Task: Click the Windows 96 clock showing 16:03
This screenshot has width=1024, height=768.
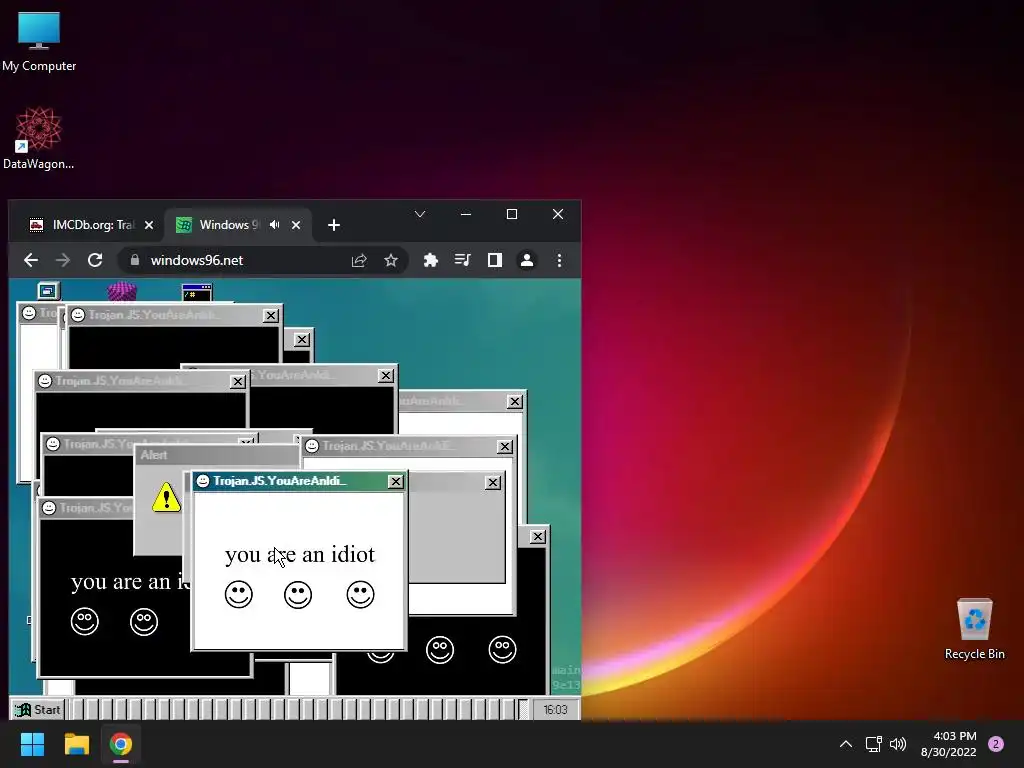Action: point(555,709)
